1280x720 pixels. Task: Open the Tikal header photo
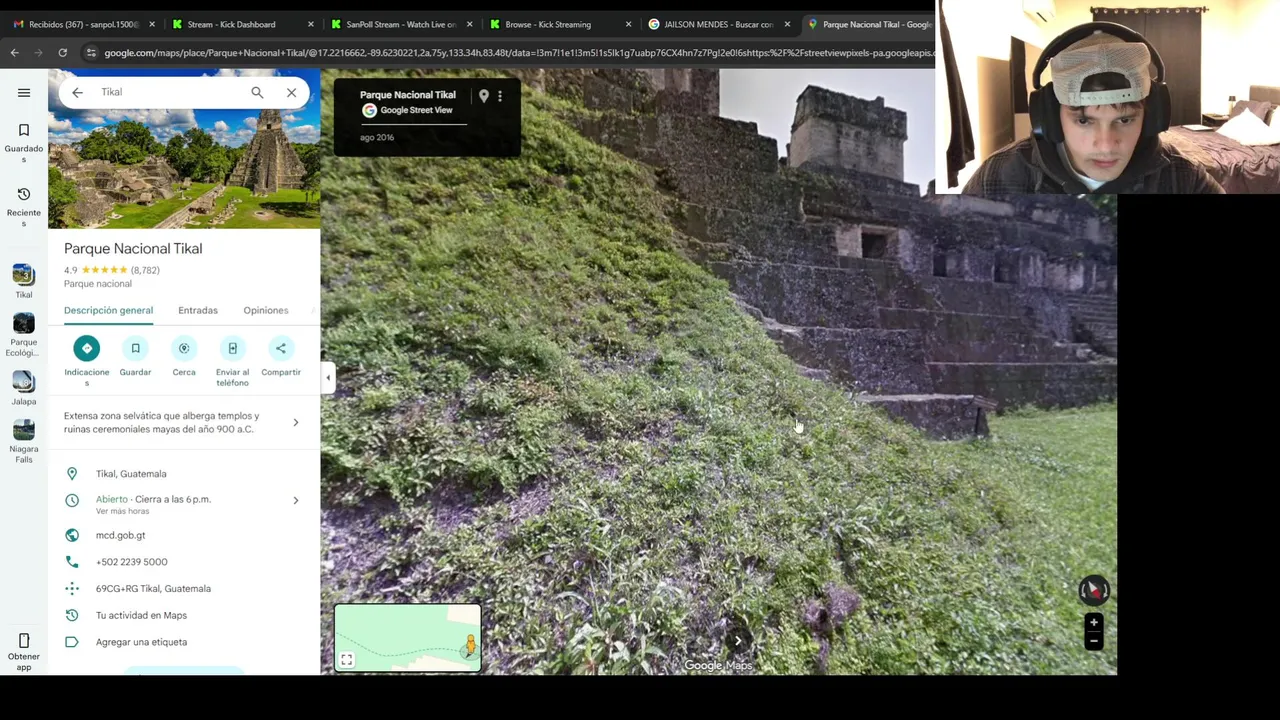click(x=184, y=148)
